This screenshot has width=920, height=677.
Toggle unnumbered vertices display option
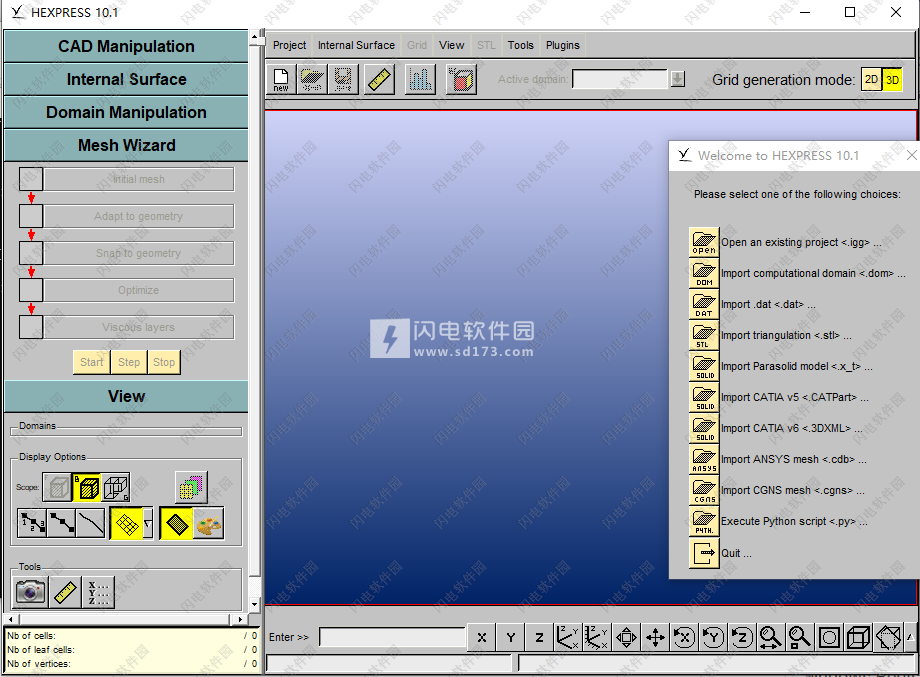62,523
